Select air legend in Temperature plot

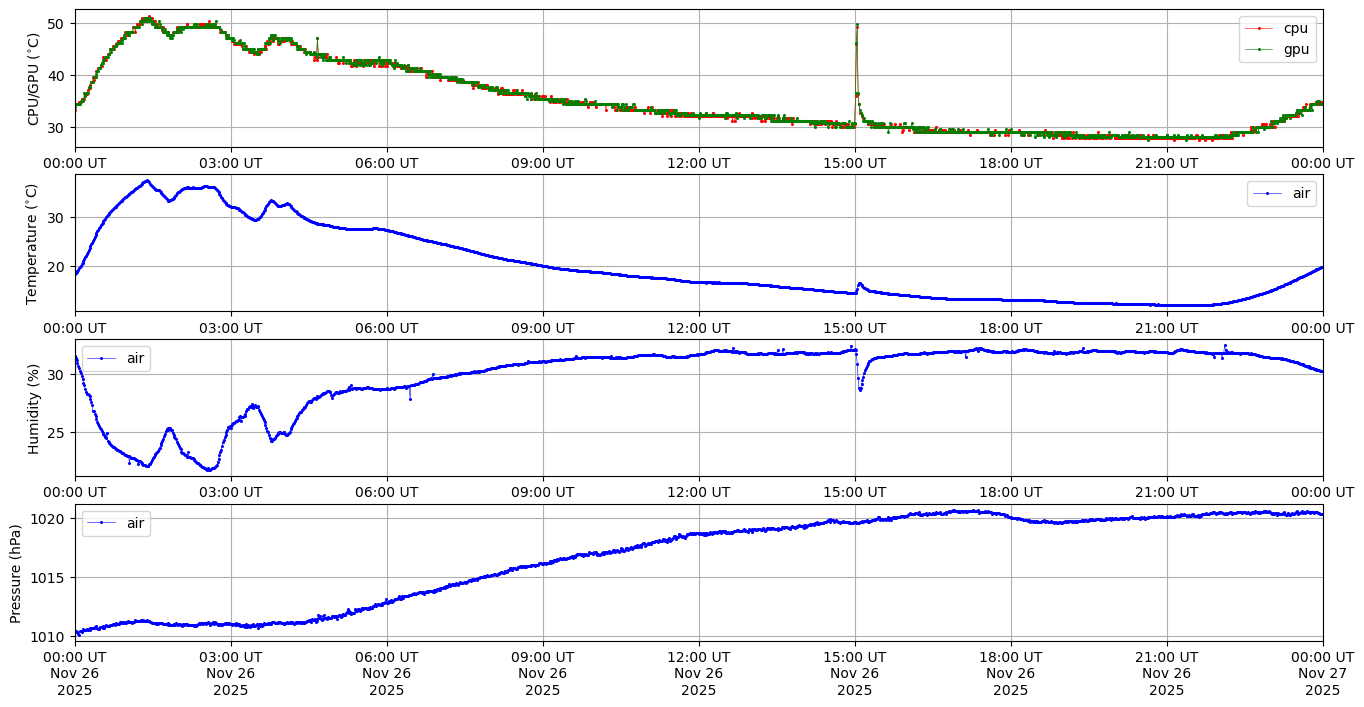point(1281,194)
